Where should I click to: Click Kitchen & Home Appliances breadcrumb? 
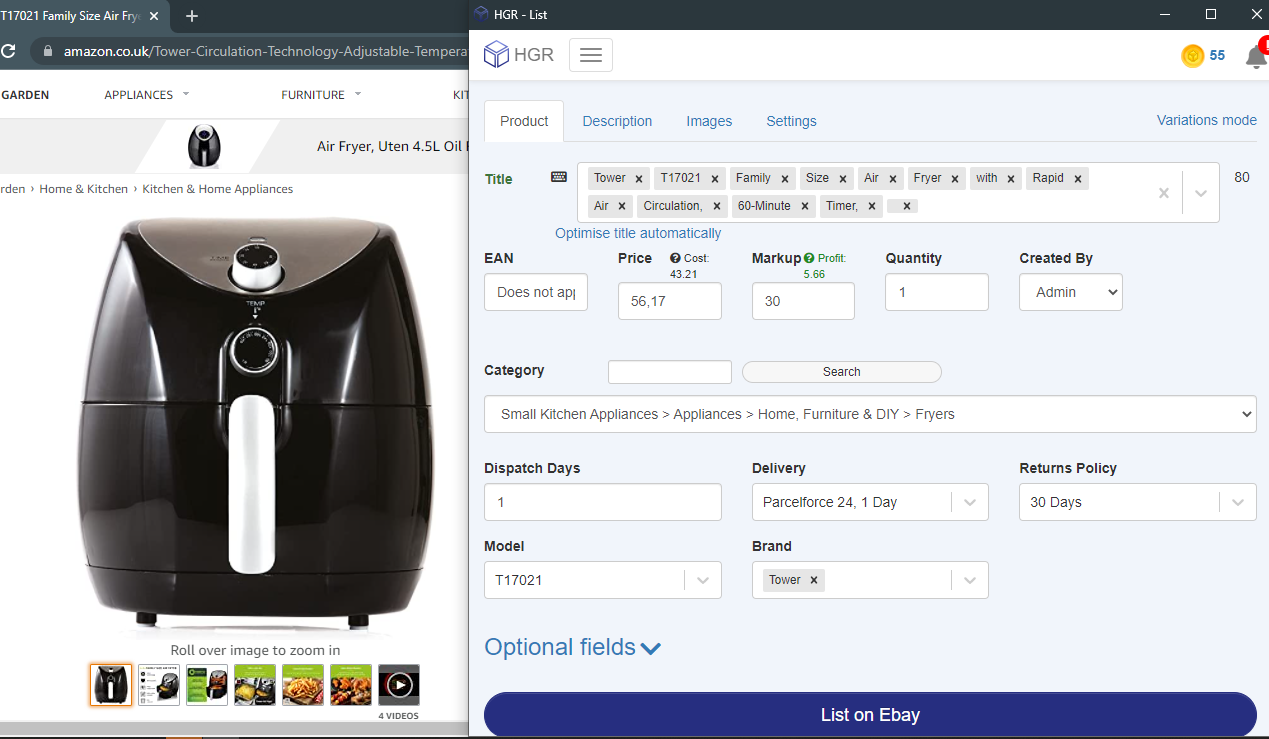pyautogui.click(x=218, y=189)
